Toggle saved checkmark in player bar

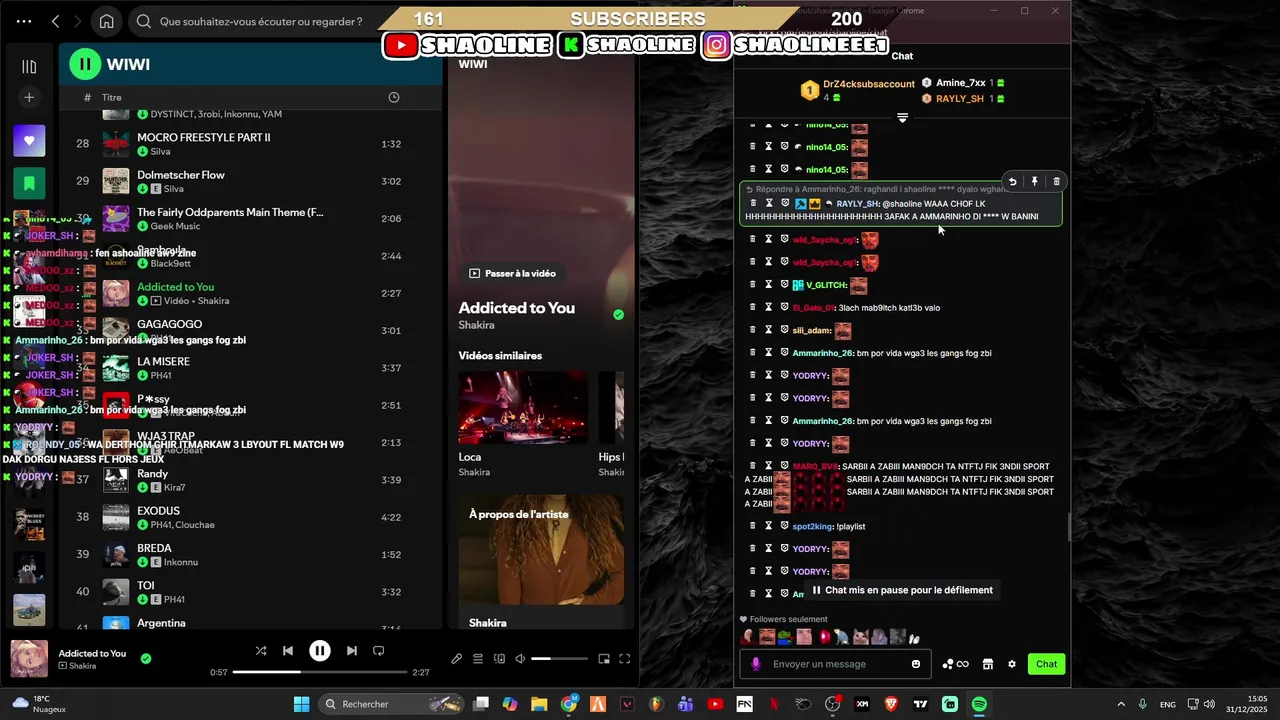(146, 658)
